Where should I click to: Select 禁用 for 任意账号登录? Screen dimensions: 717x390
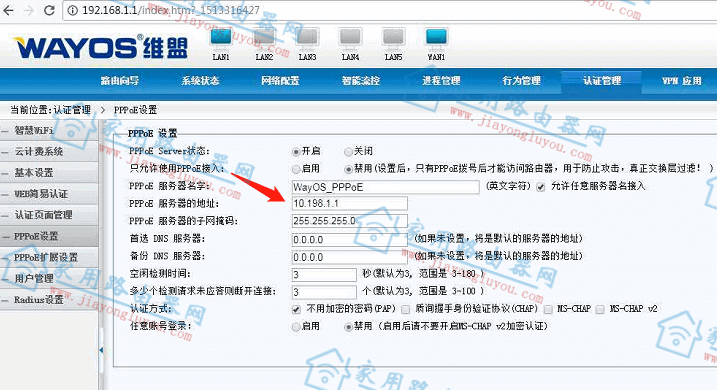pyautogui.click(x=348, y=327)
